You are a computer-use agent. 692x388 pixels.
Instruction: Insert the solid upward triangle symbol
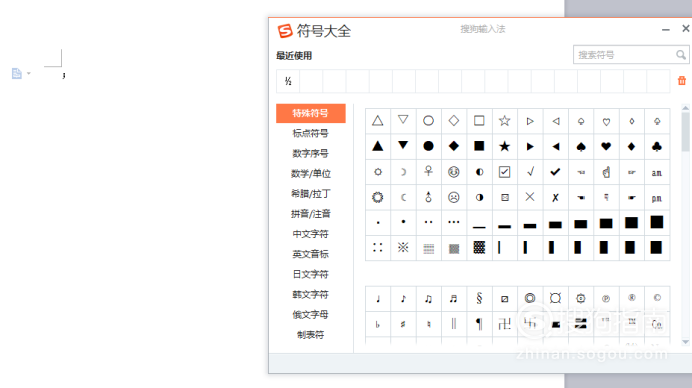(x=378, y=147)
